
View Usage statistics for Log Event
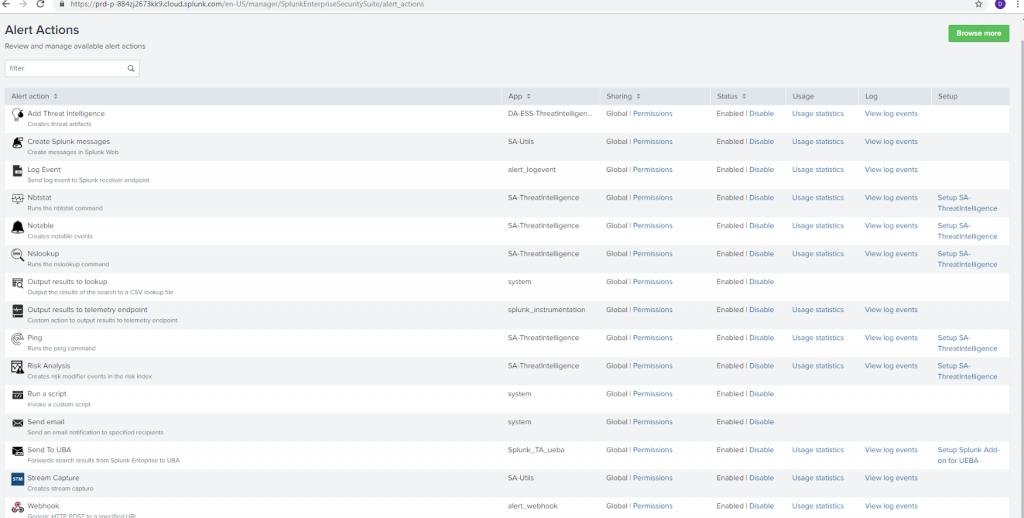(x=818, y=170)
